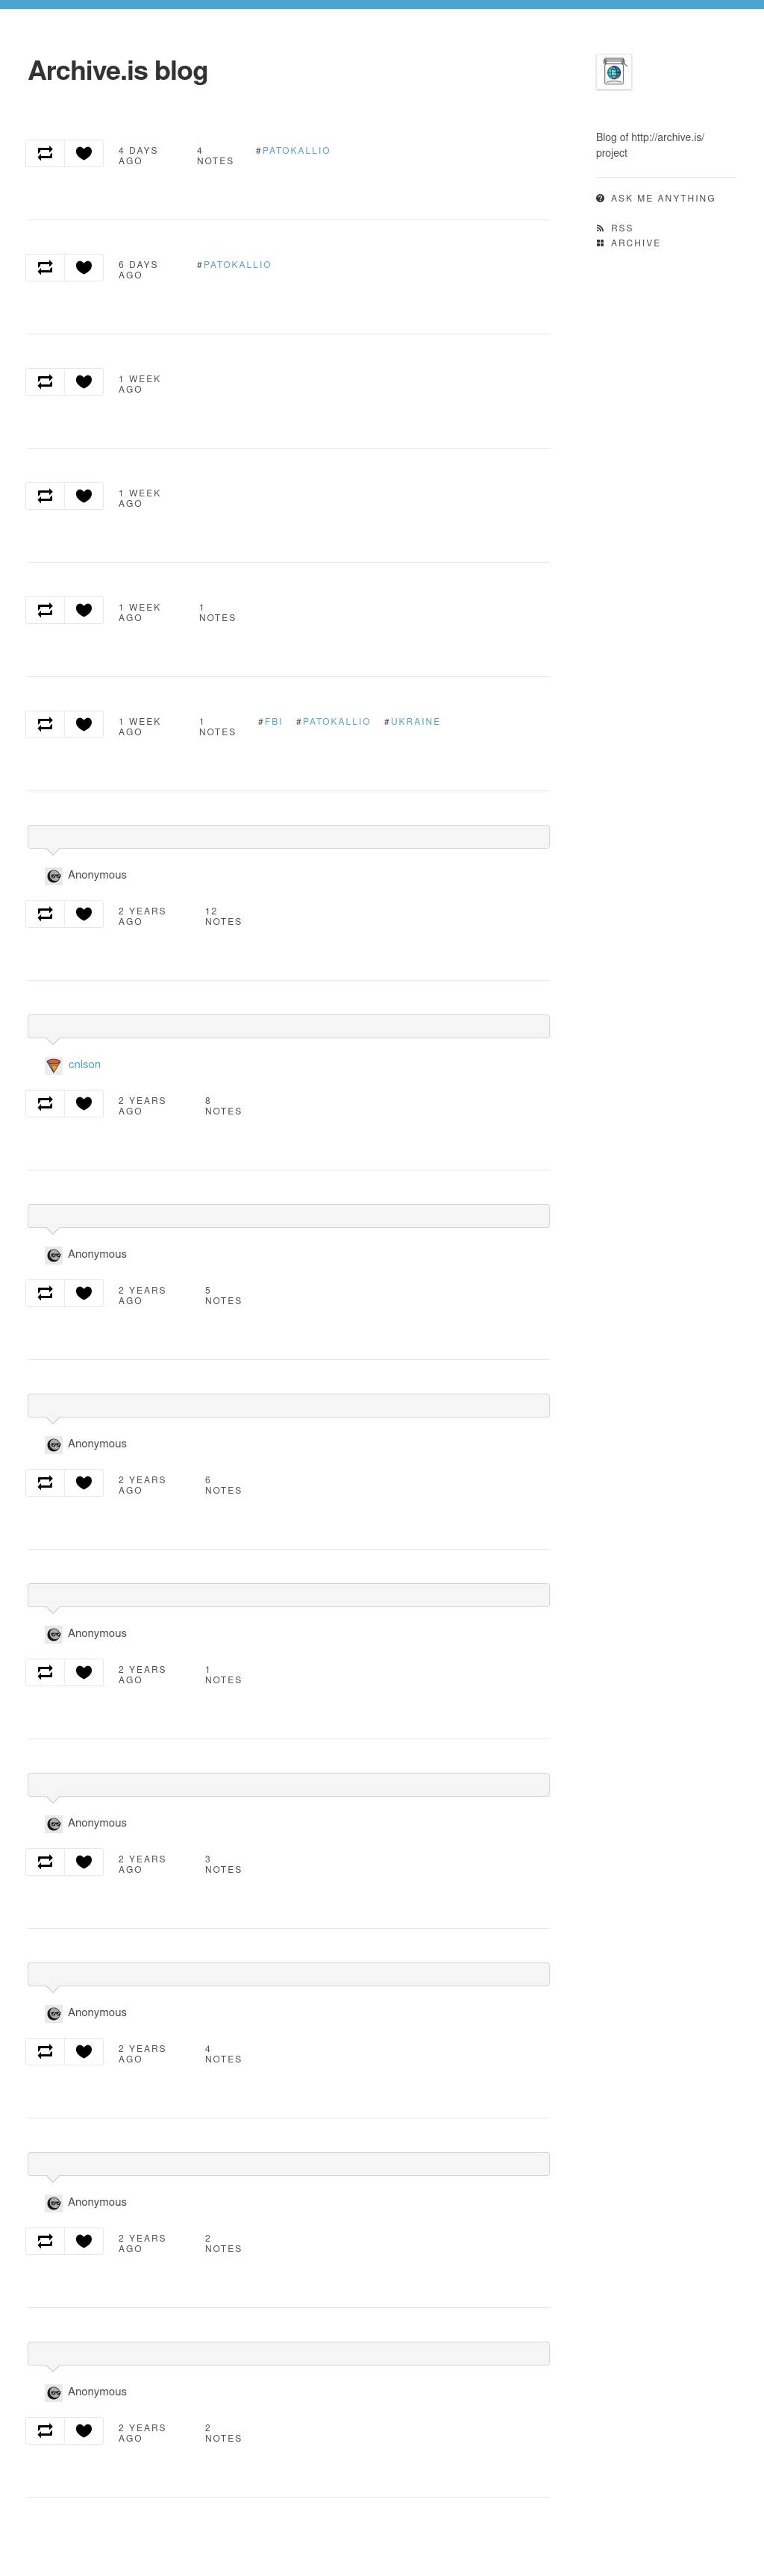Open the RSS feed link
Screen dimensions: 764x2576
click(x=621, y=228)
